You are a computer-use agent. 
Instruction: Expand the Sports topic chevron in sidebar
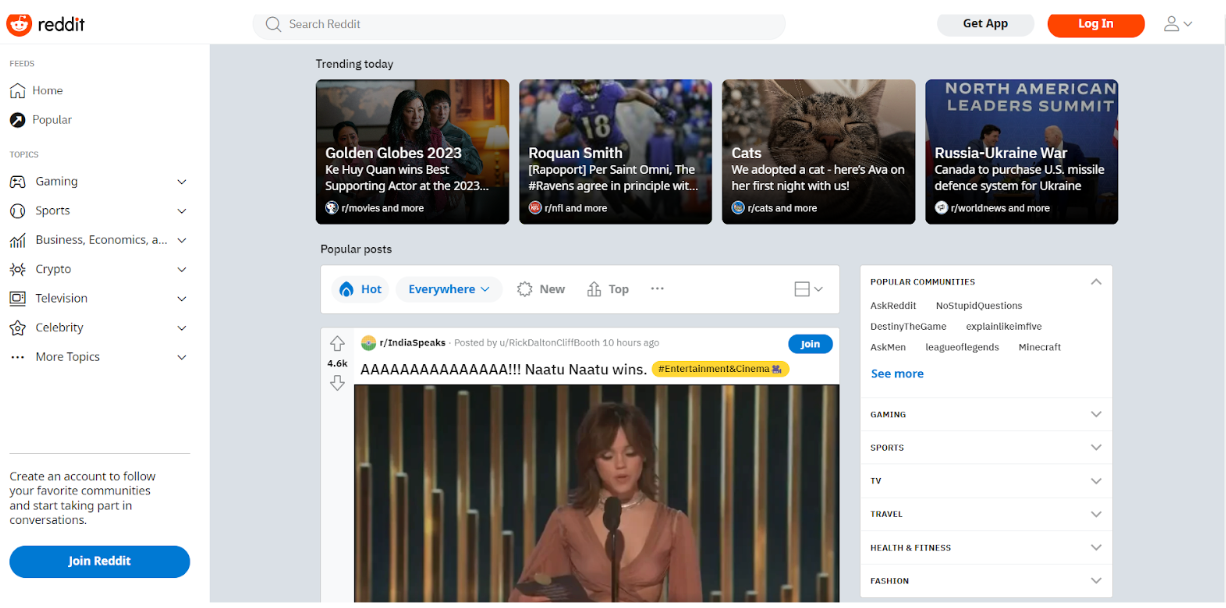click(182, 211)
